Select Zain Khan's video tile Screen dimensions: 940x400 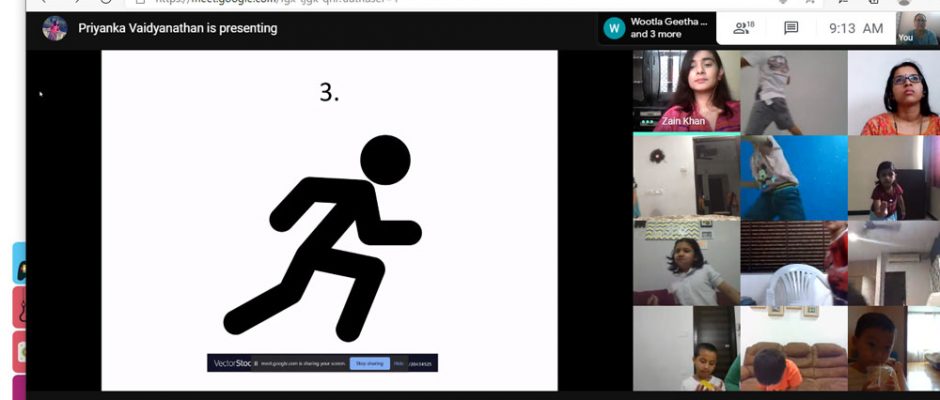(686, 91)
